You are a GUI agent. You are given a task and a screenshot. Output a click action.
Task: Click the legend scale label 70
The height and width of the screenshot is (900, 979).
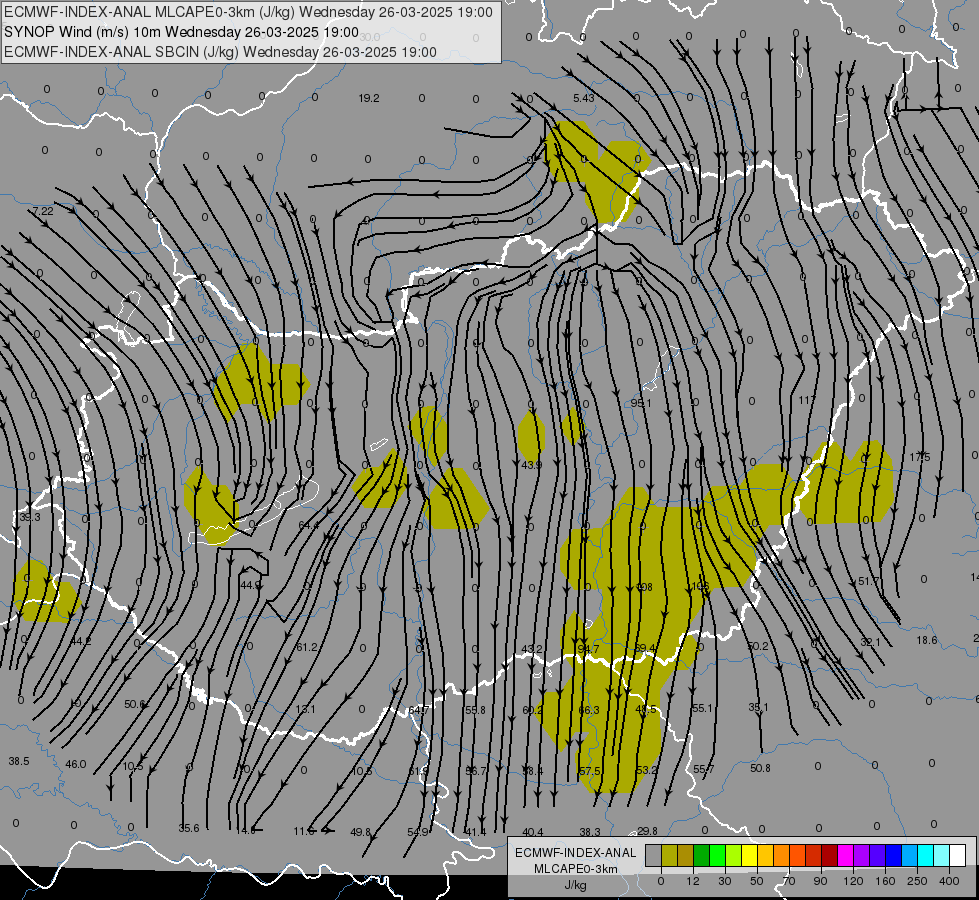789,881
